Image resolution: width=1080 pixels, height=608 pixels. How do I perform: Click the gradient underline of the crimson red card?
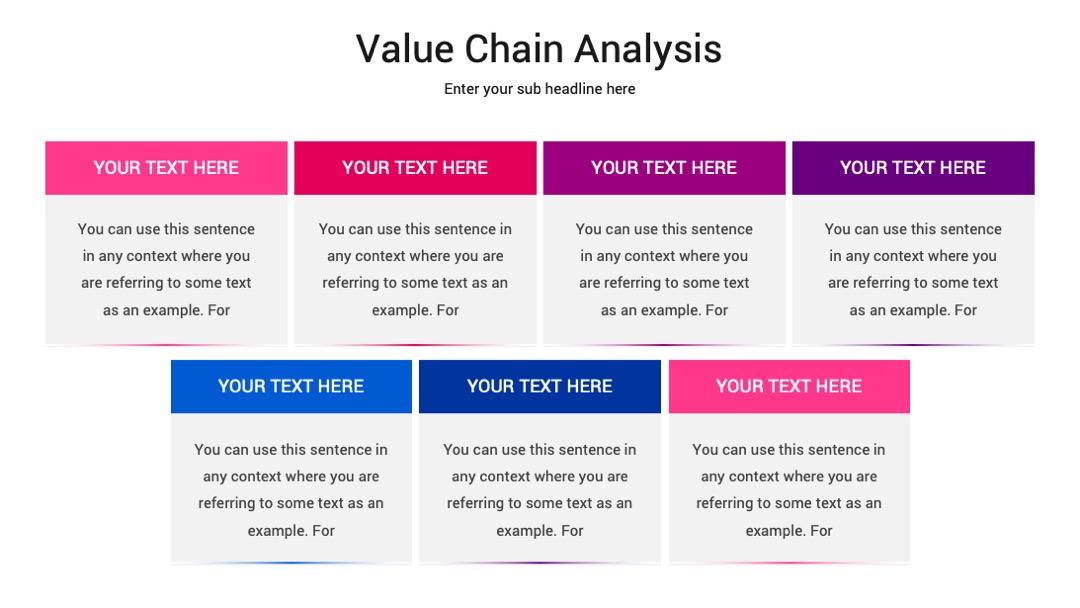415,344
